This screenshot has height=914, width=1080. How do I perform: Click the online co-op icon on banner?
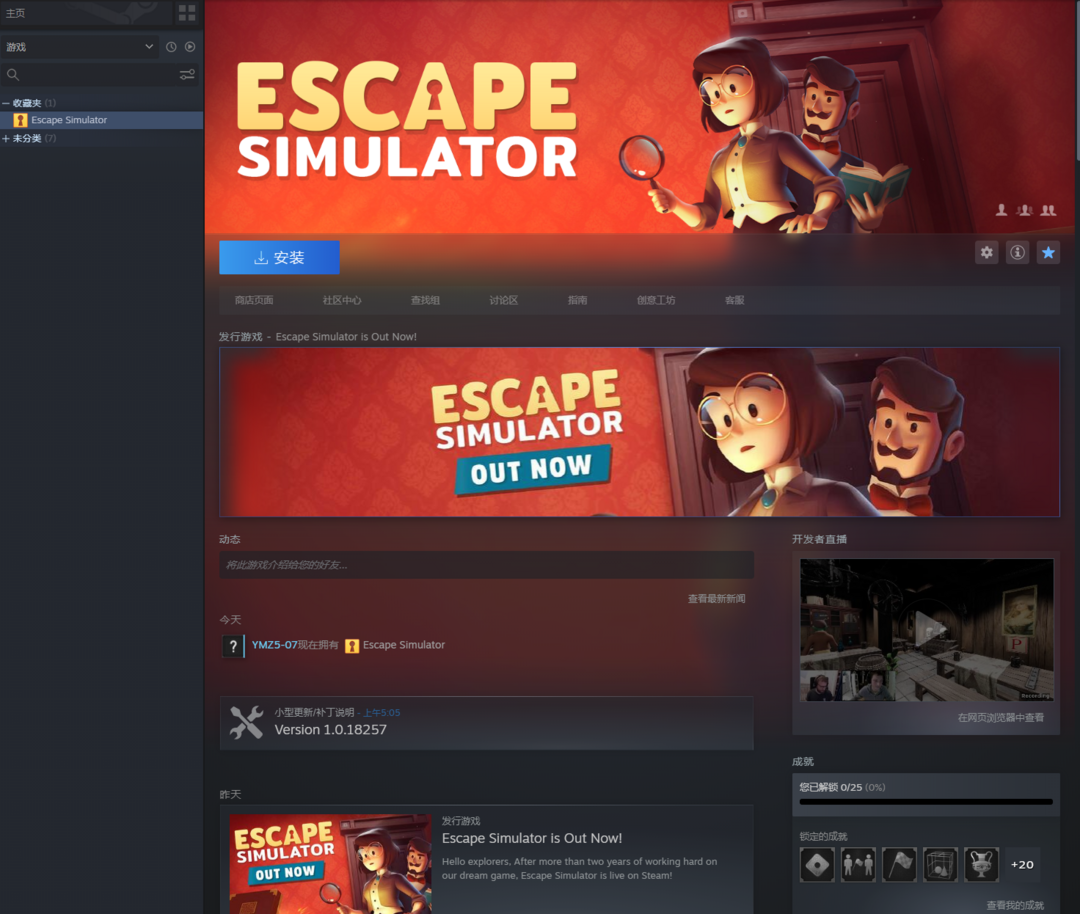click(x=1024, y=210)
